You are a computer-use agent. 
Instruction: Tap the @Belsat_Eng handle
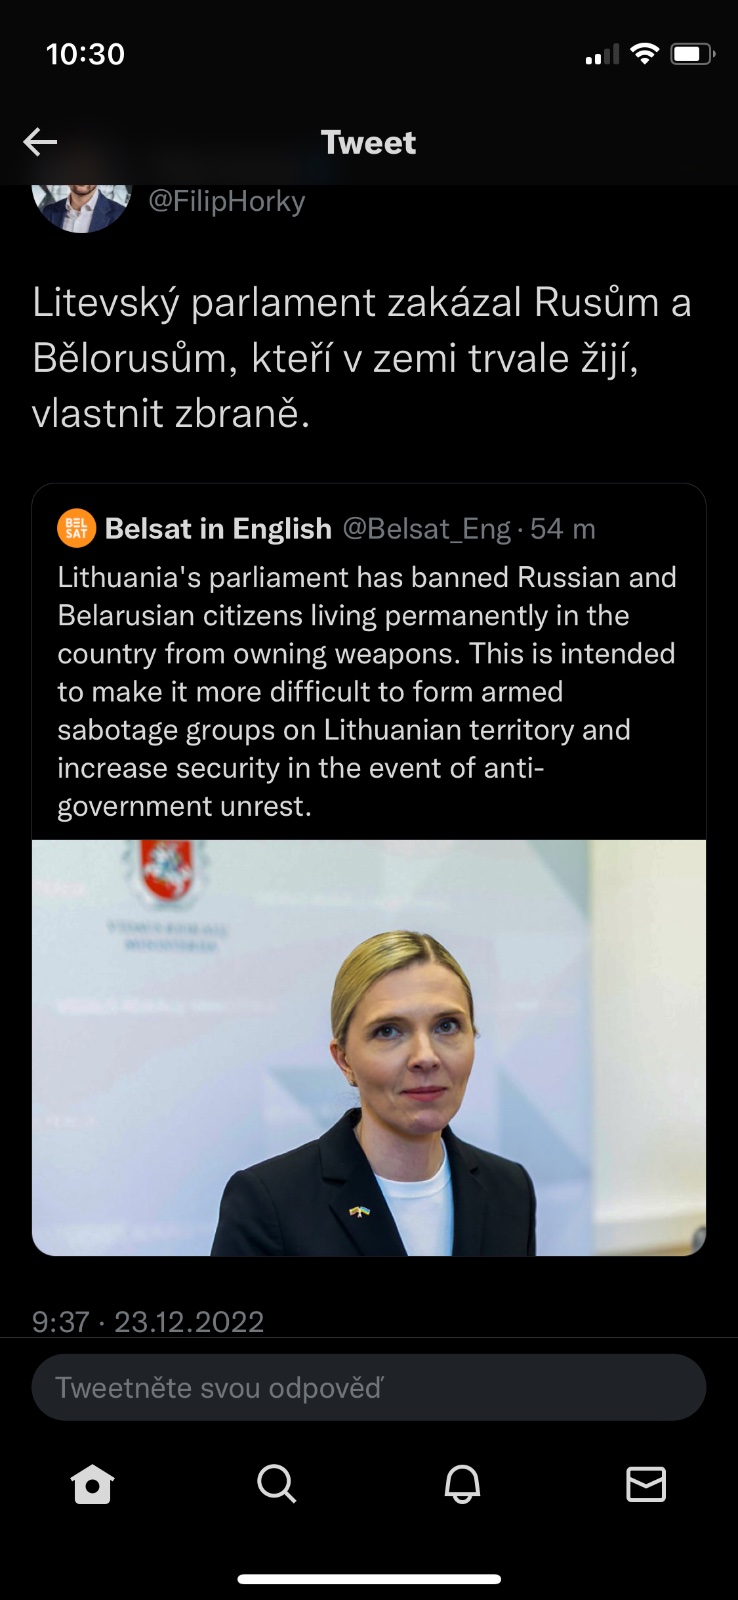pos(427,528)
